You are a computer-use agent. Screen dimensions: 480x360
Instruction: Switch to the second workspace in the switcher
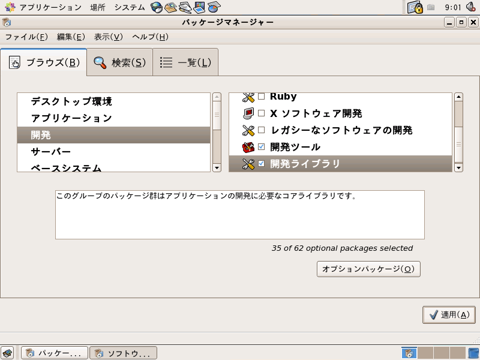[425, 353]
